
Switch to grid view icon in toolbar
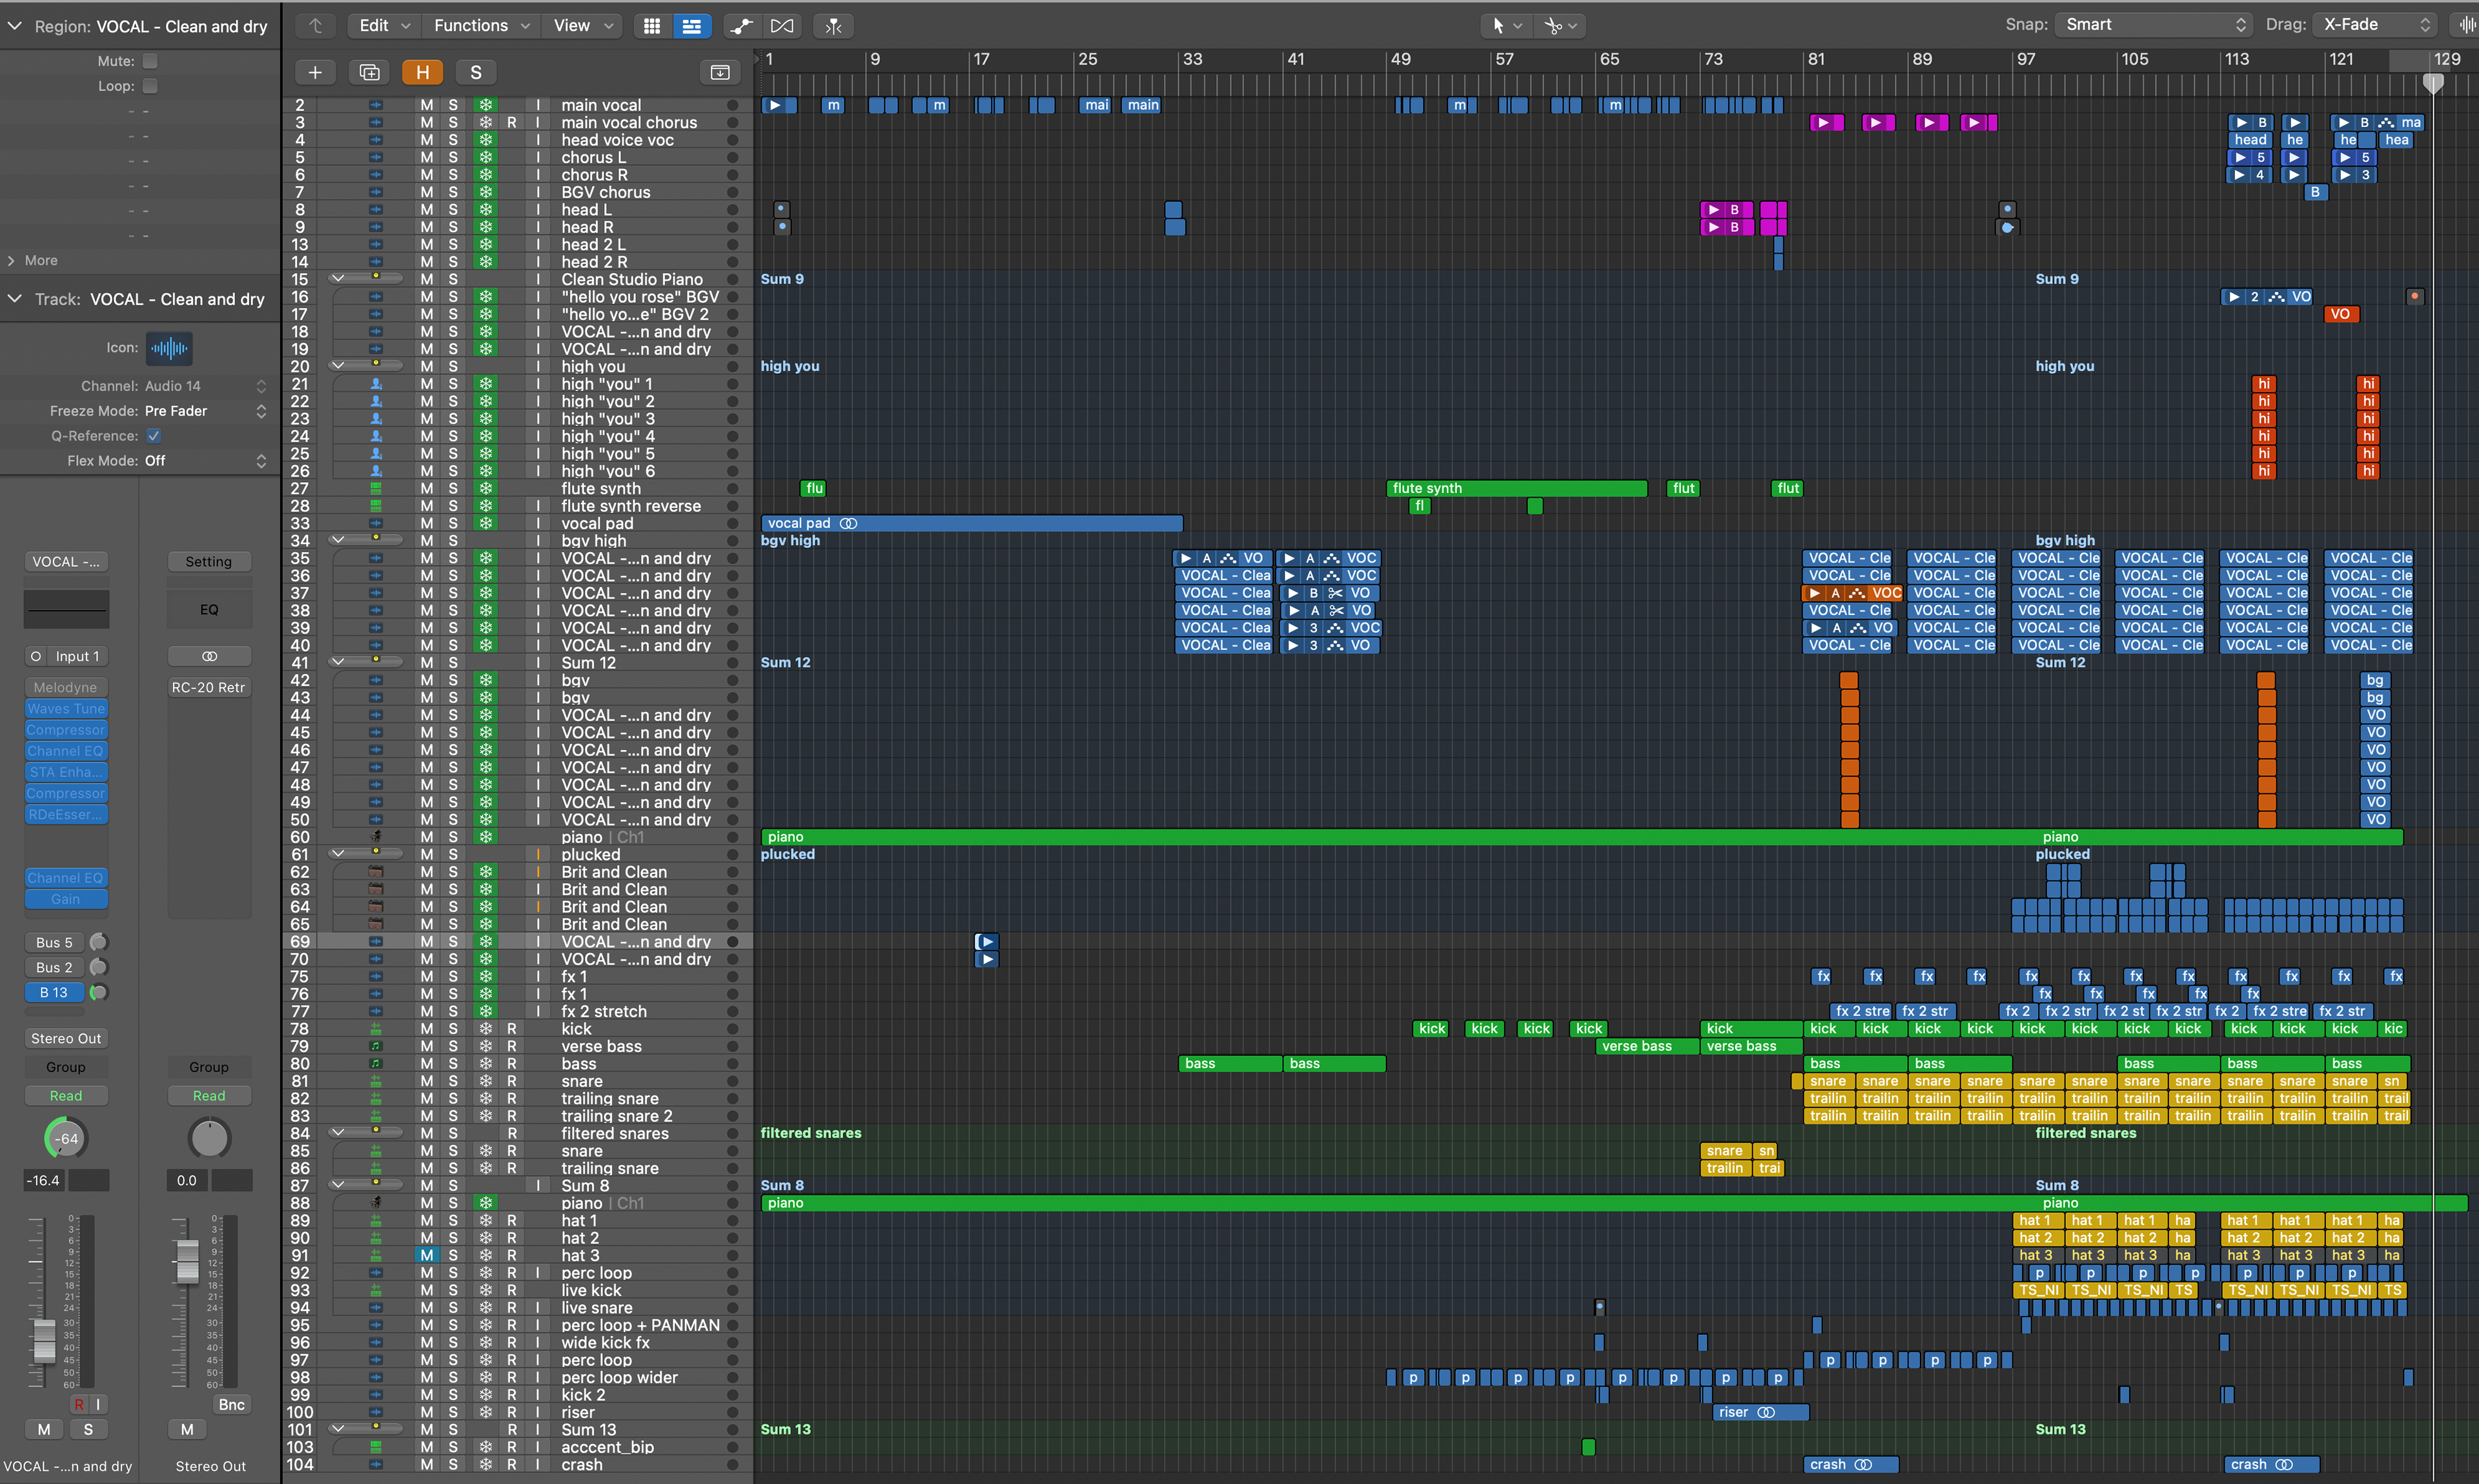(x=652, y=26)
